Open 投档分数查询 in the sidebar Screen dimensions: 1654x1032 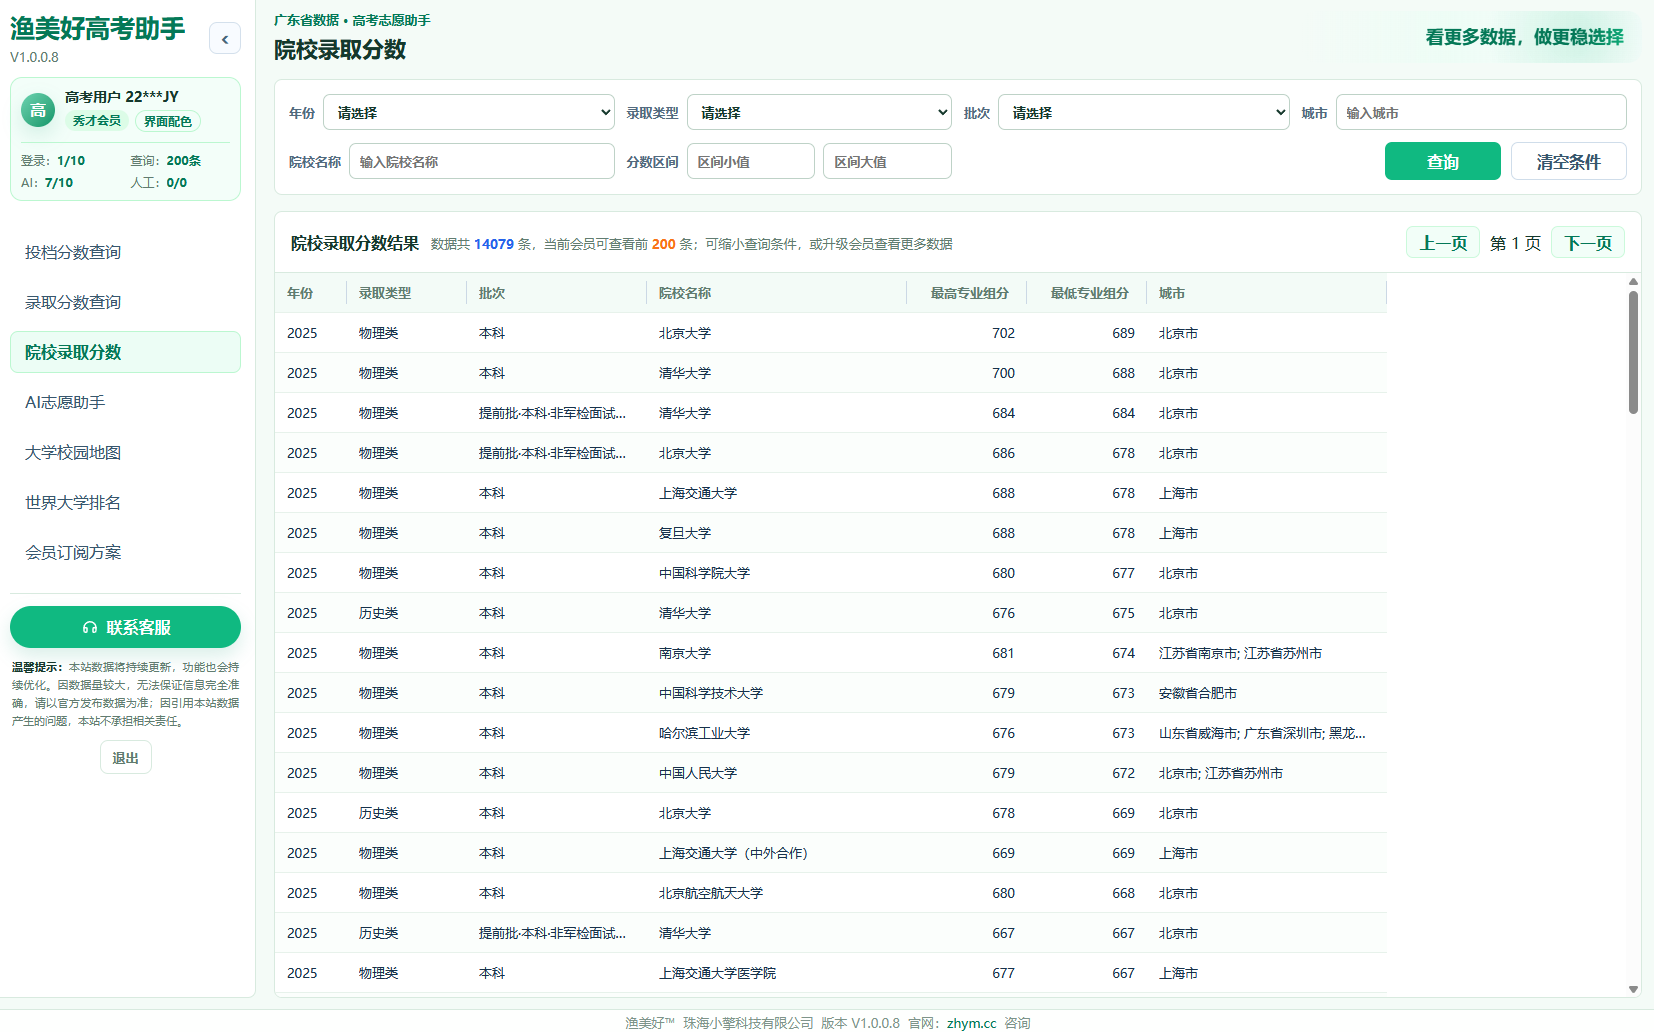point(125,252)
